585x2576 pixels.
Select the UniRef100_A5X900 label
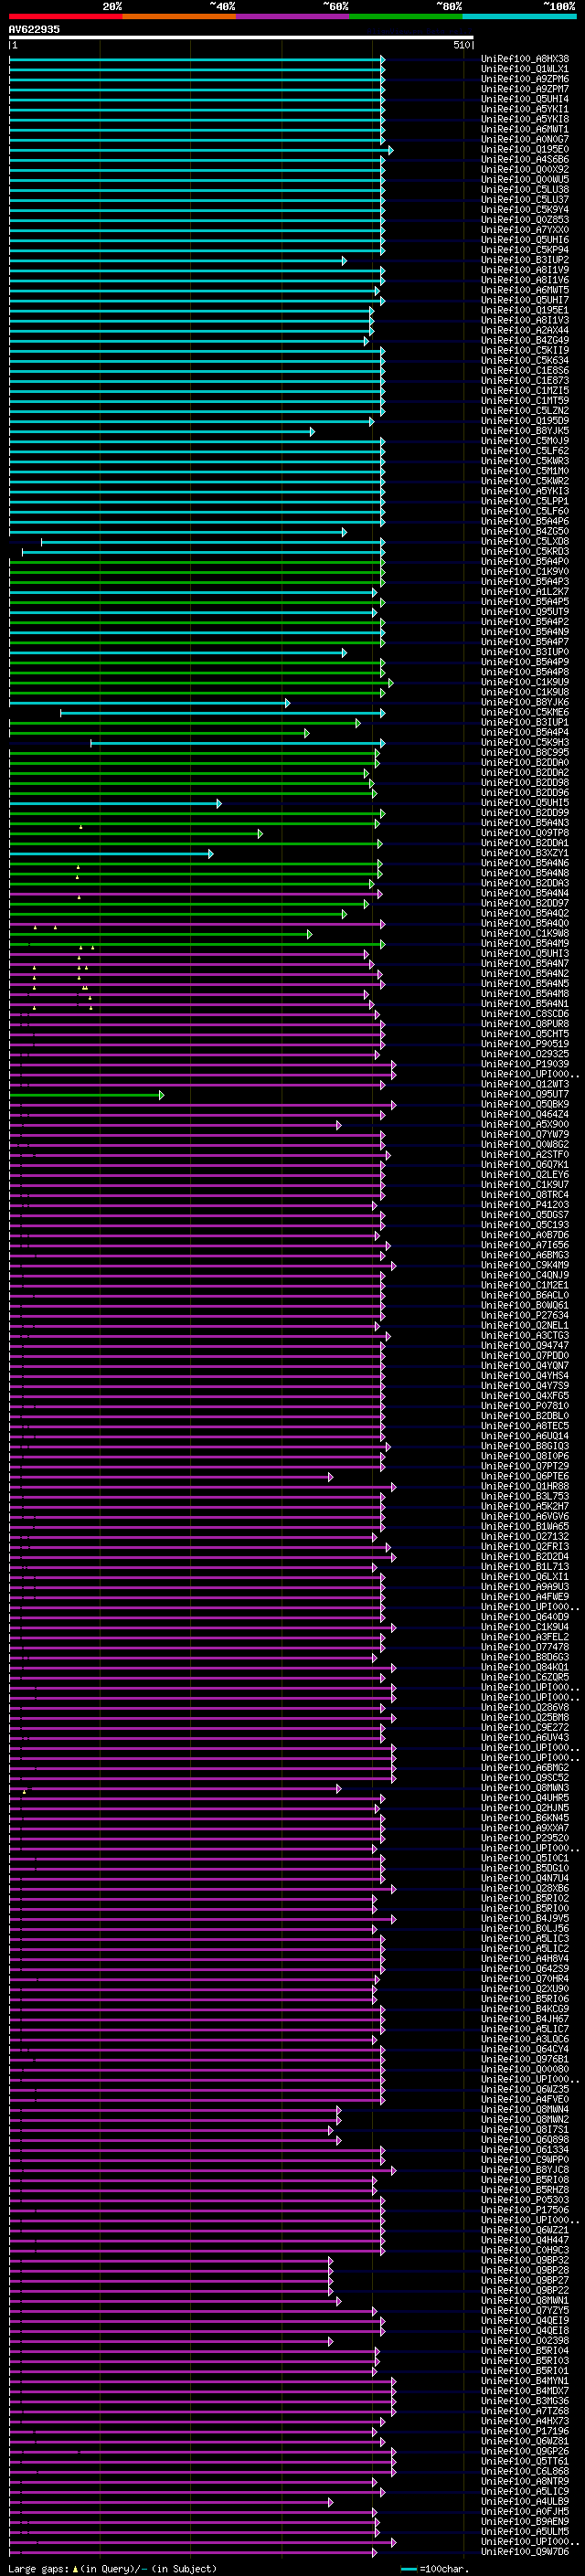[x=525, y=1125]
